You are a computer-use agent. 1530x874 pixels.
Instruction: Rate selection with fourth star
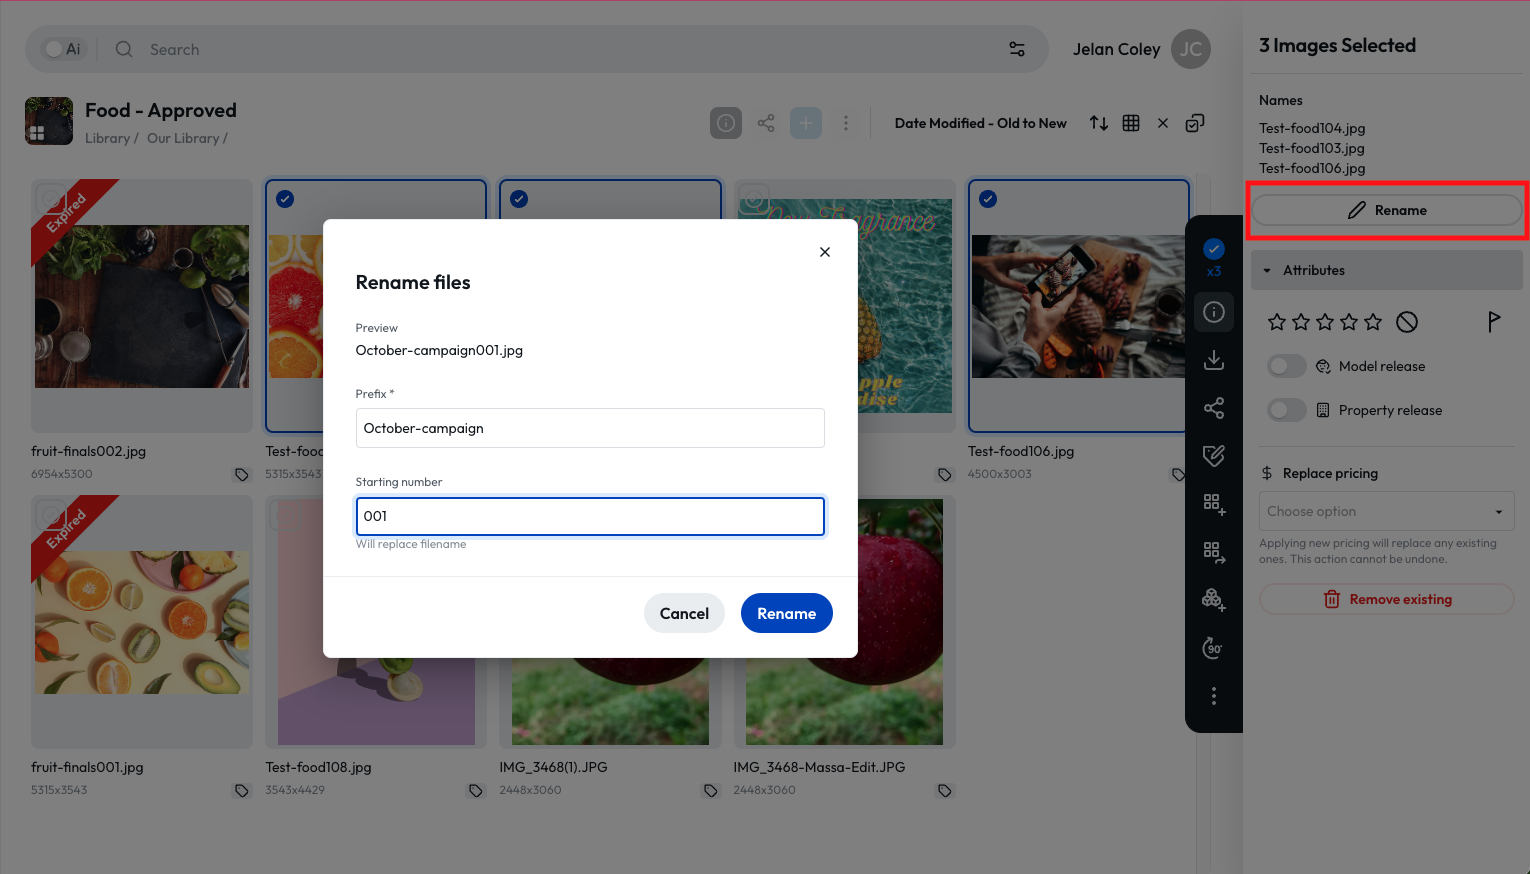[x=1349, y=322]
